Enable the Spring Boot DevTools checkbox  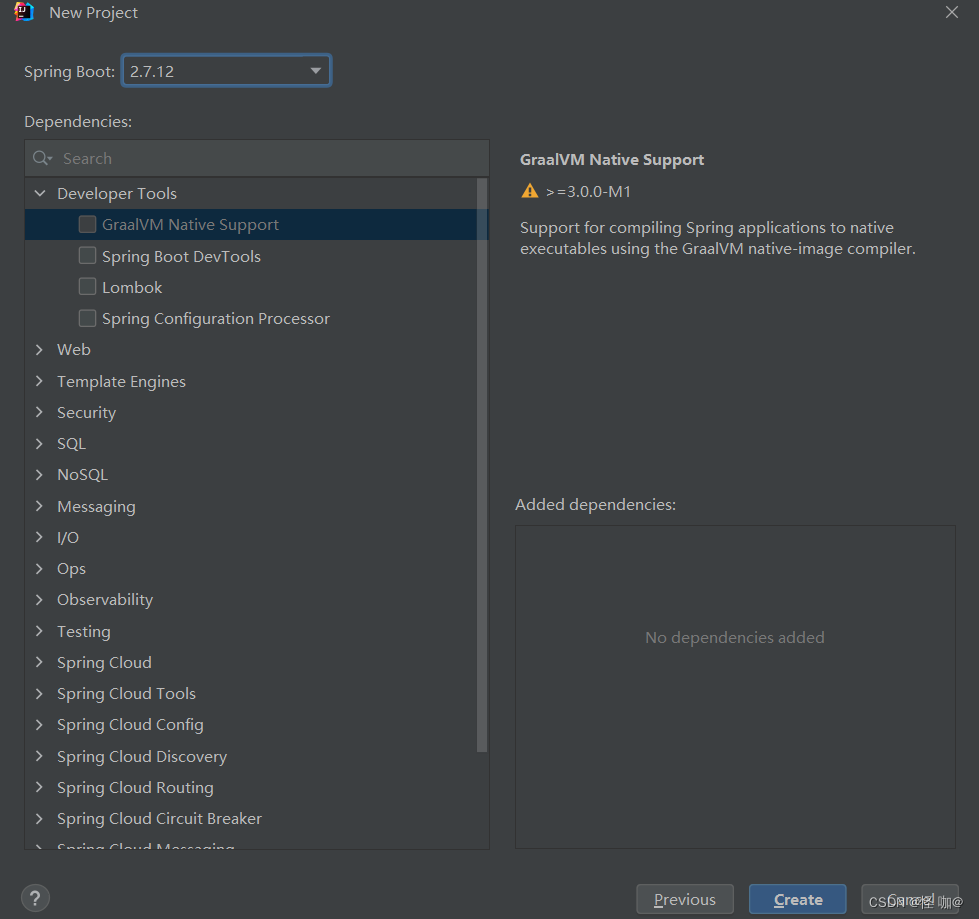pos(87,255)
